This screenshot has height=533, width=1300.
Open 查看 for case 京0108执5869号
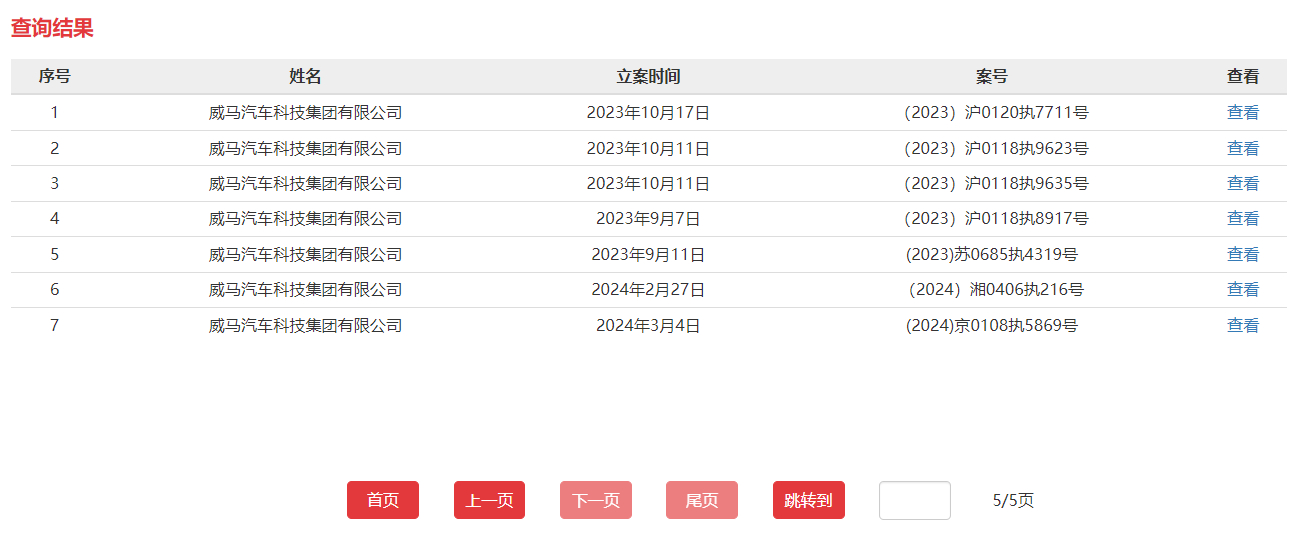(x=1242, y=326)
